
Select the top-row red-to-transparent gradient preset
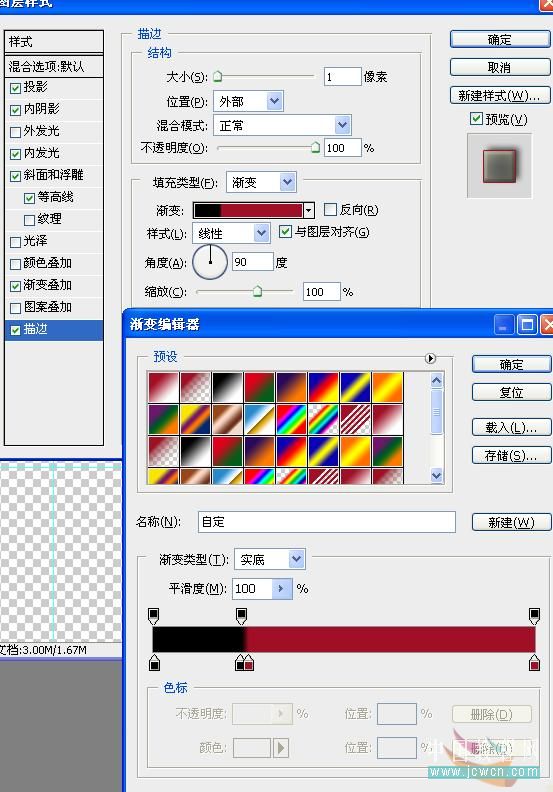[195, 387]
